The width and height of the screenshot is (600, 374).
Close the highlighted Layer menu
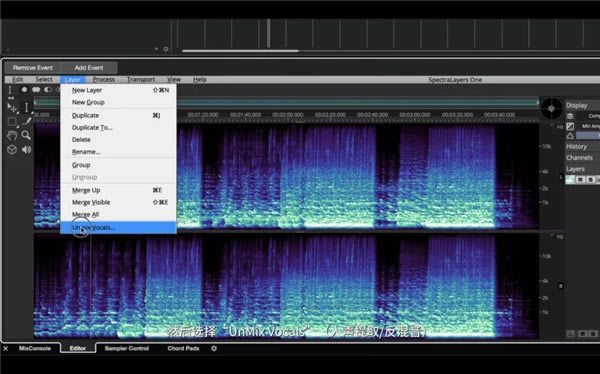tap(72, 80)
